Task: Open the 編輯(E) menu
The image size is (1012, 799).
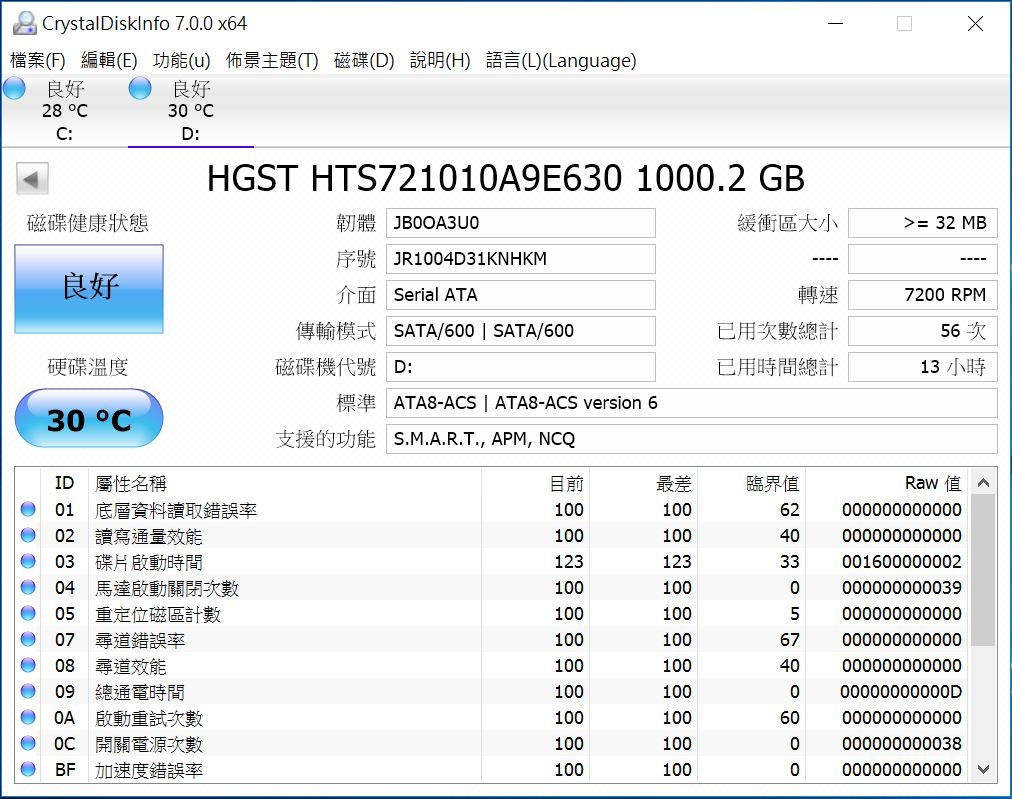Action: (x=109, y=60)
